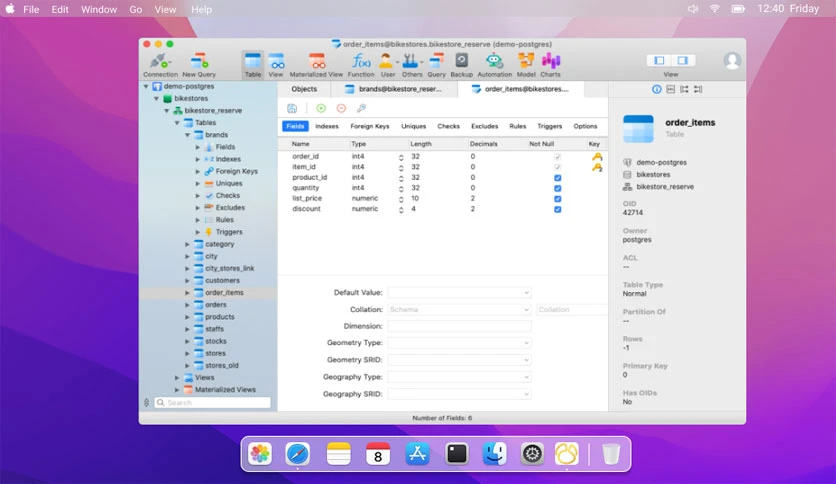Open the Geometry Type dropdown
The width and height of the screenshot is (836, 484).
click(459, 343)
